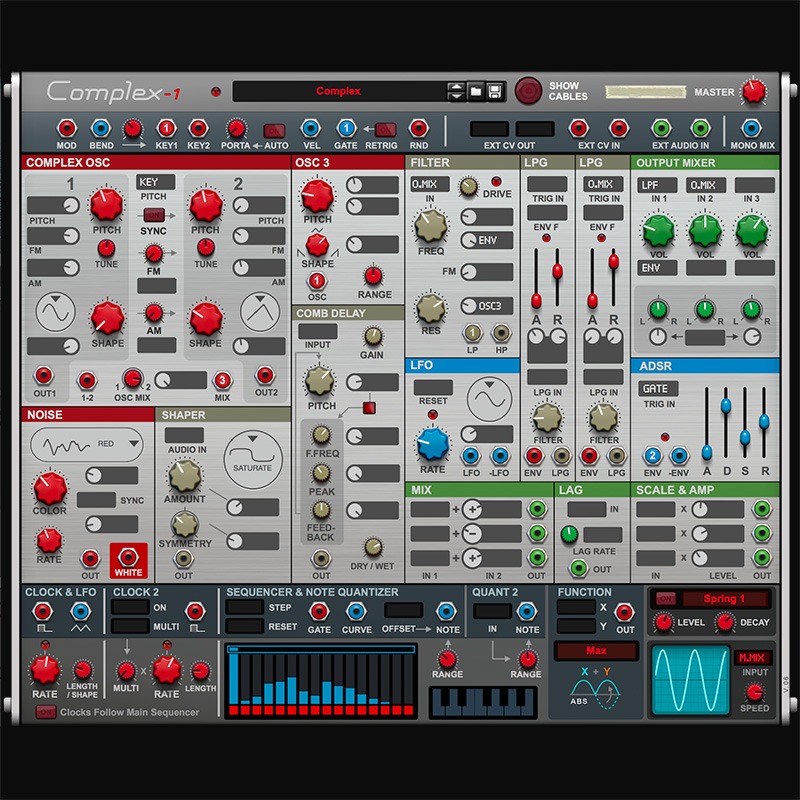Click the complex osc OUT1 jack

tap(43, 376)
